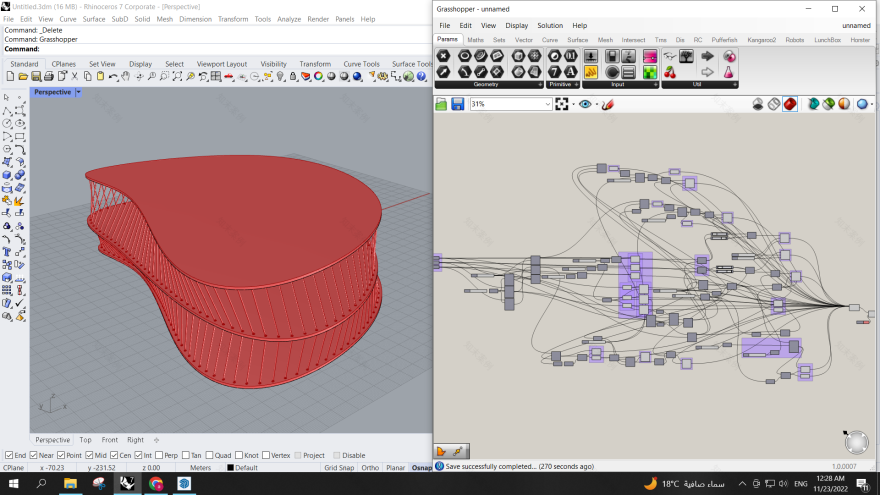Viewport: 880px width, 495px height.
Task: Open the Analyze menu in Rhino
Action: tap(288, 19)
